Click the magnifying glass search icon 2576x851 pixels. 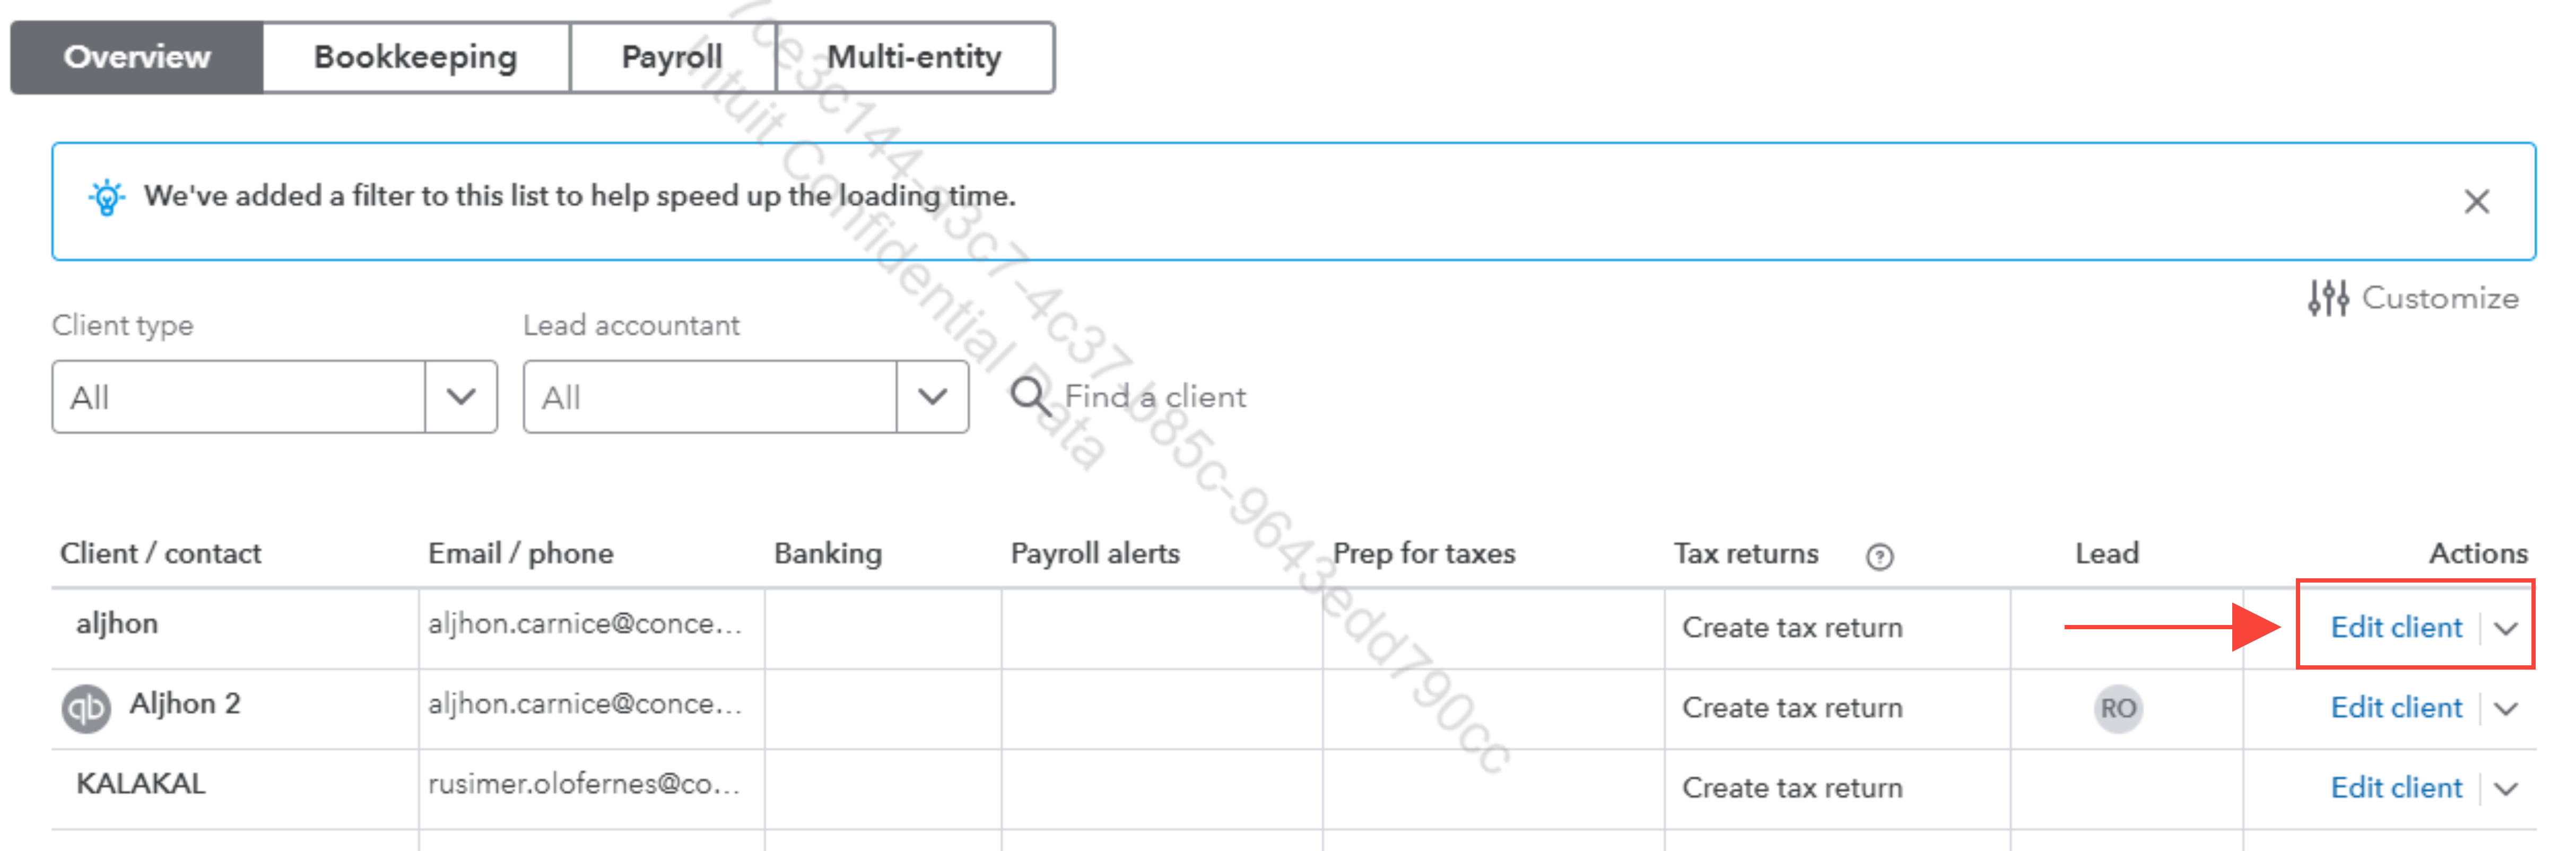coord(1029,396)
